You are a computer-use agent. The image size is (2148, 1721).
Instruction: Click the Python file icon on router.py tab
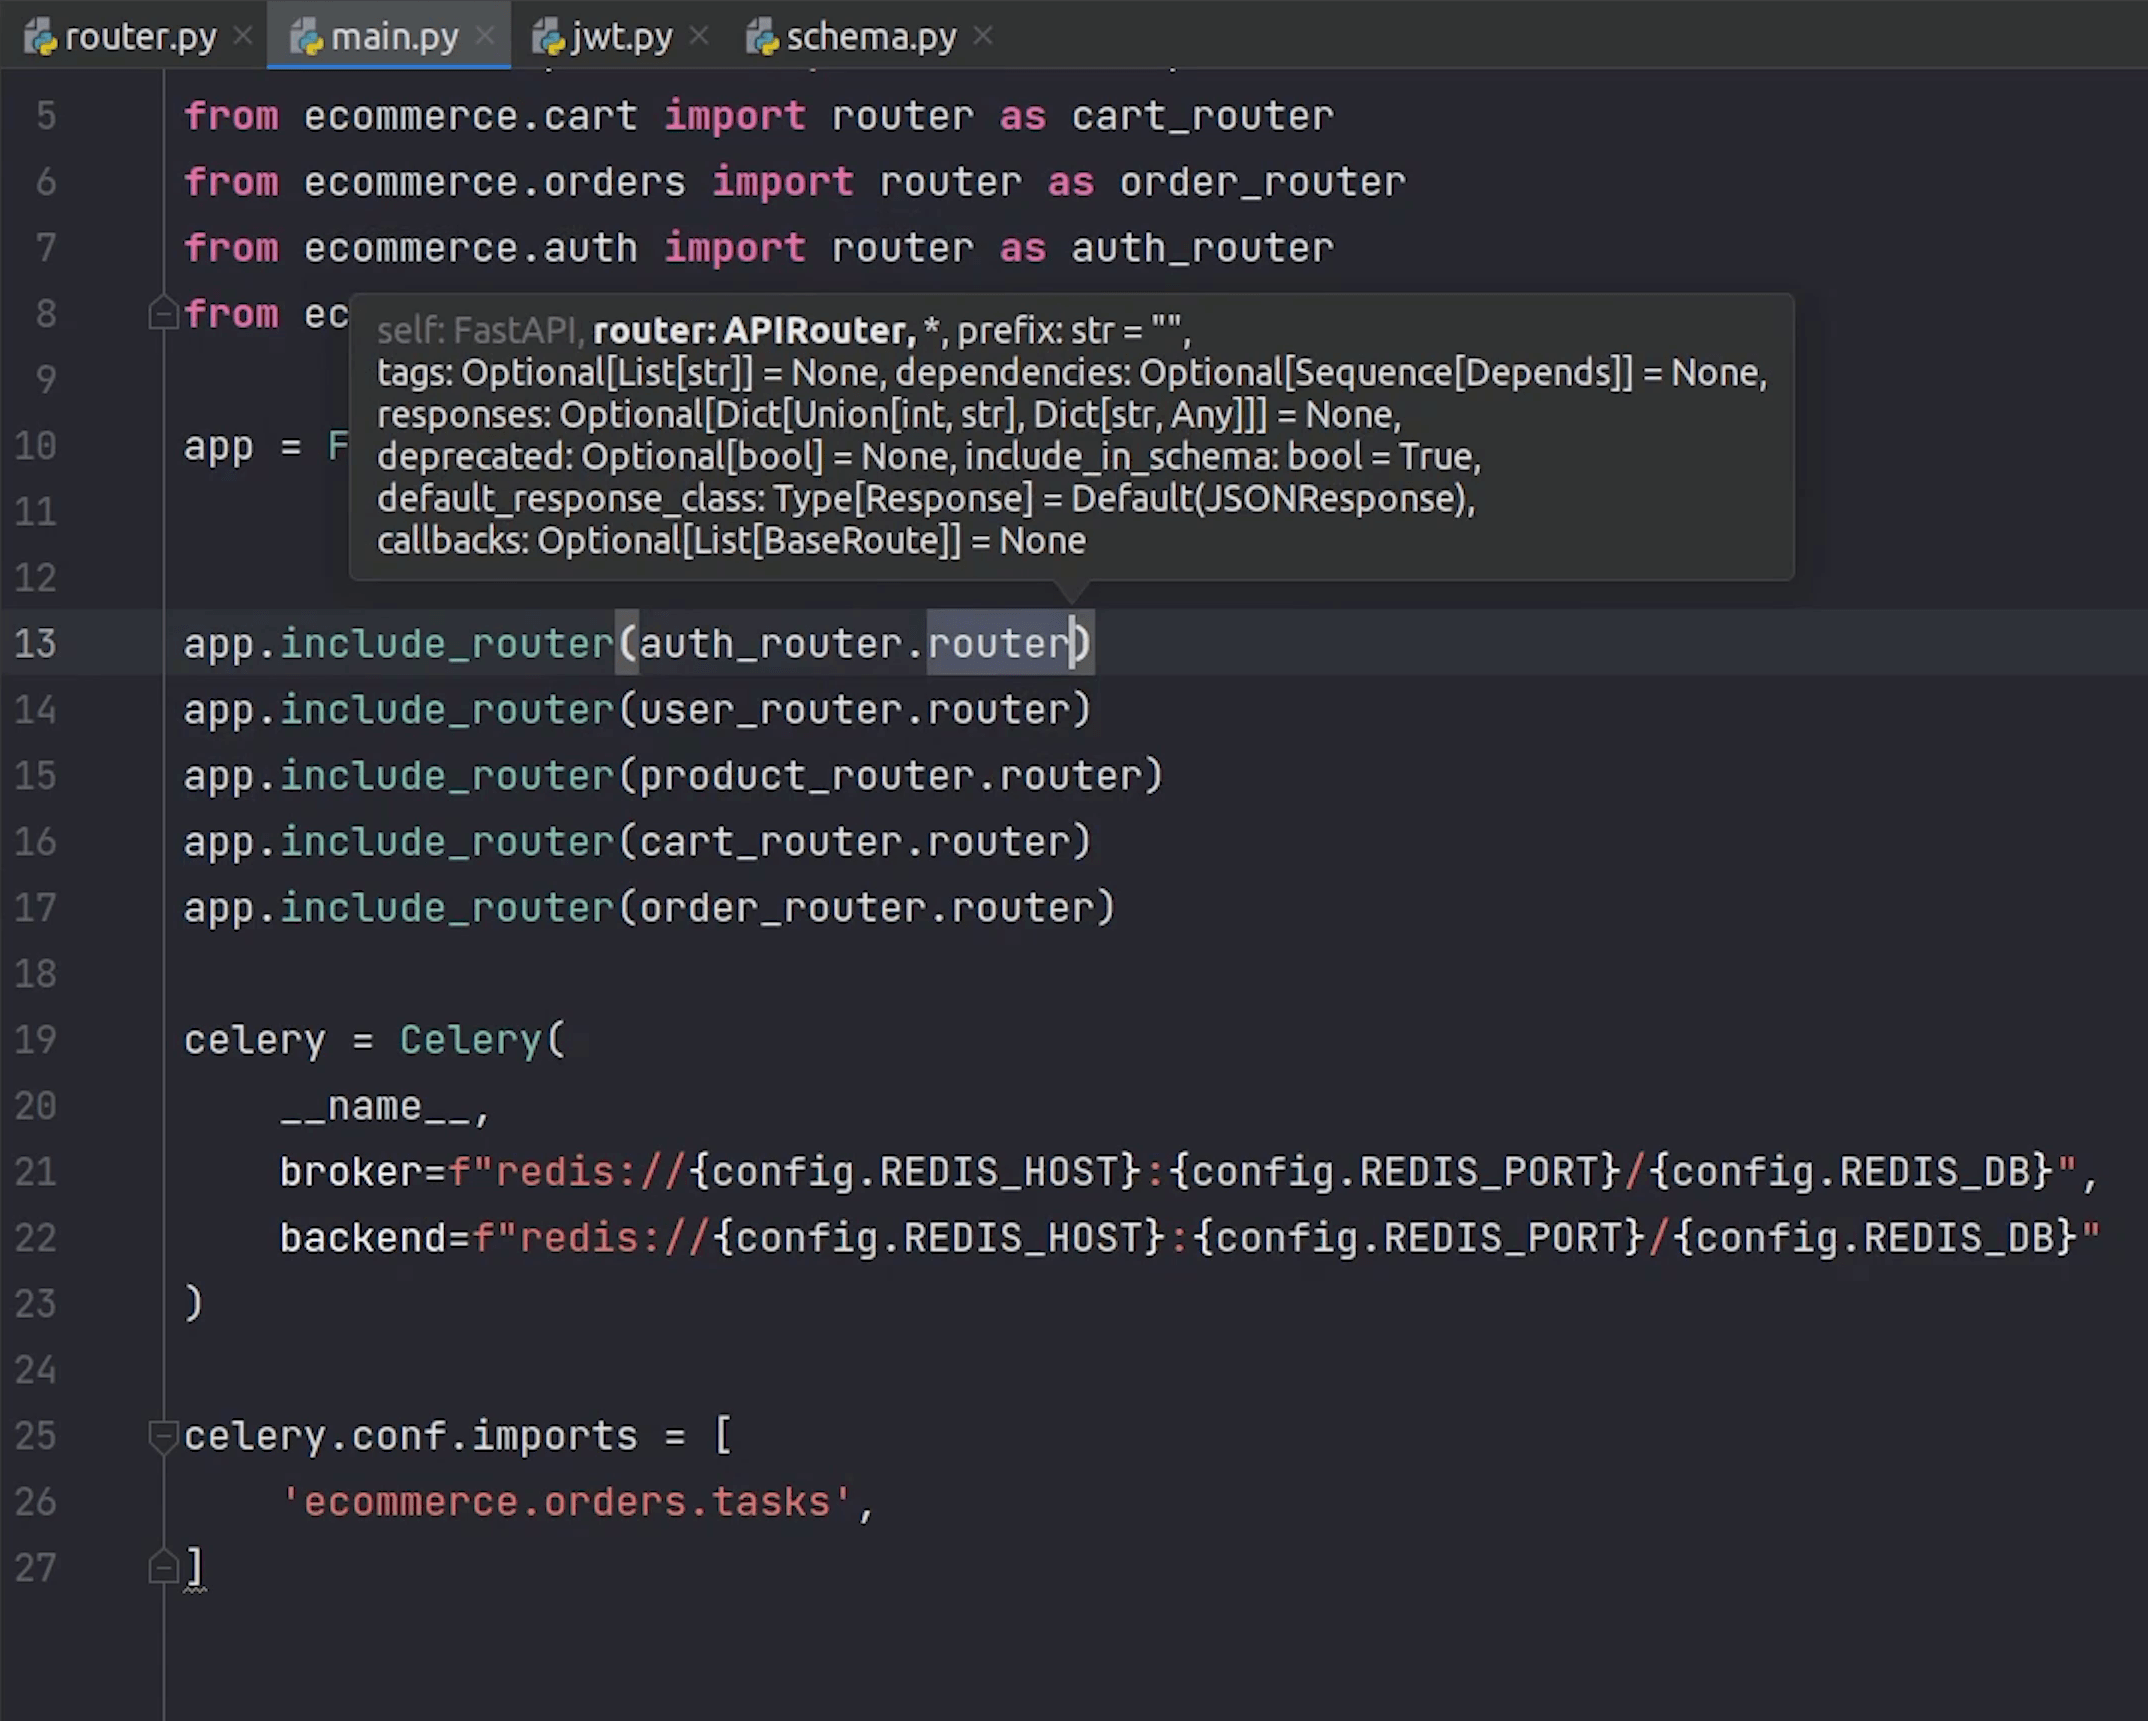point(40,38)
